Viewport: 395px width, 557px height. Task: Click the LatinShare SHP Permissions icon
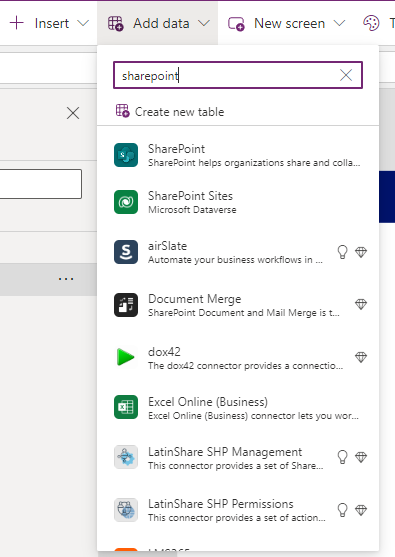pyautogui.click(x=126, y=510)
